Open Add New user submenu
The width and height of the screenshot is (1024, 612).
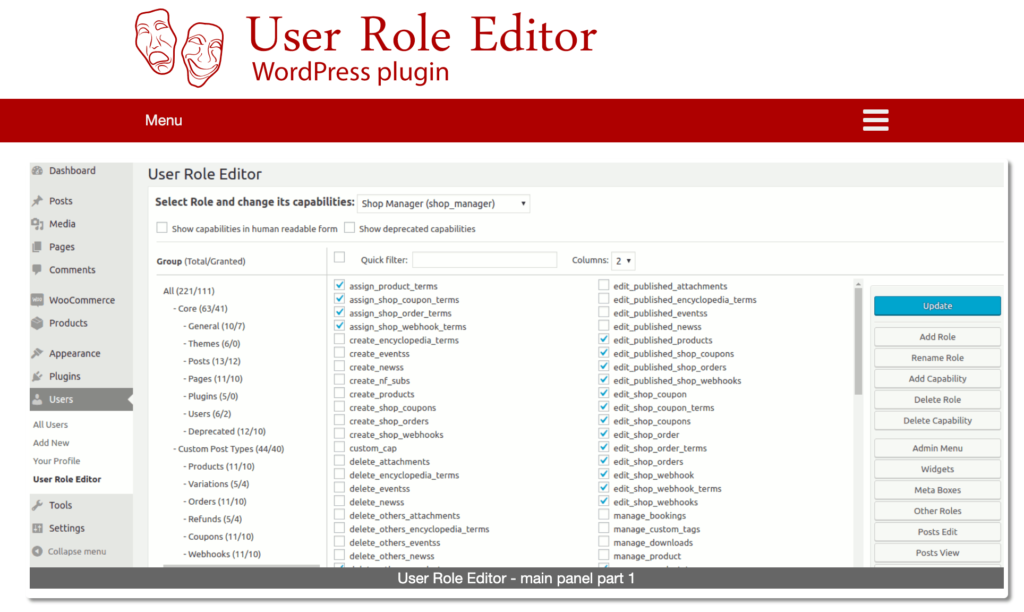(51, 443)
